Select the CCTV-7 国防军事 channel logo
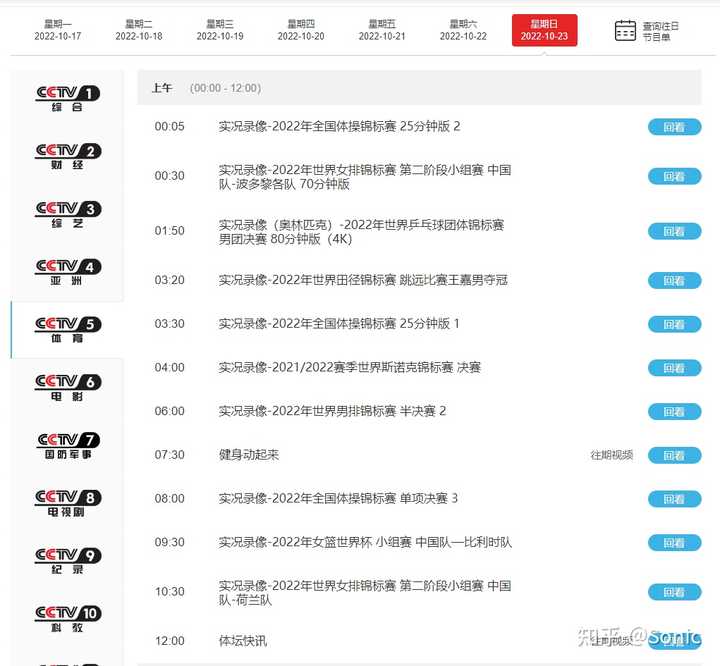Image resolution: width=720 pixels, height=666 pixels. (x=68, y=446)
